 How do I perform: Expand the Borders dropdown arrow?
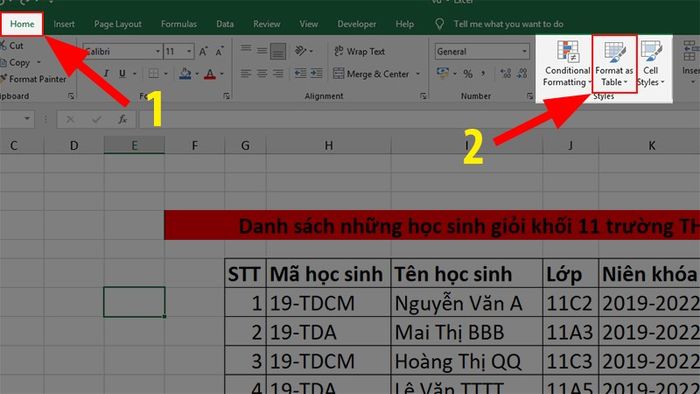click(166, 74)
